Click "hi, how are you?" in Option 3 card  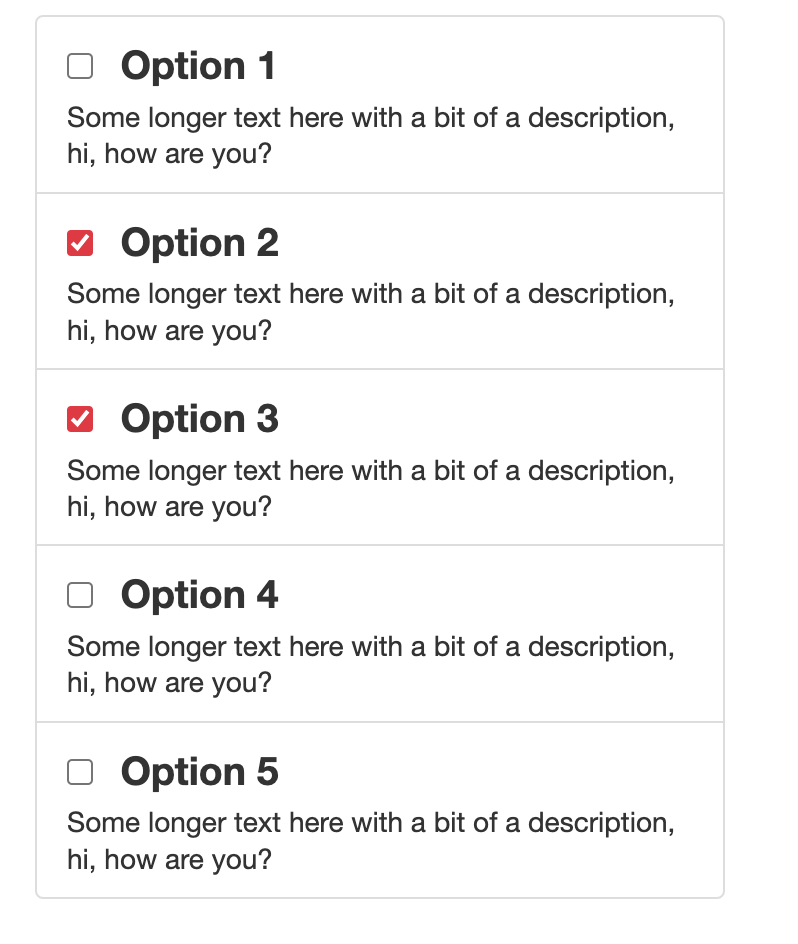click(169, 507)
